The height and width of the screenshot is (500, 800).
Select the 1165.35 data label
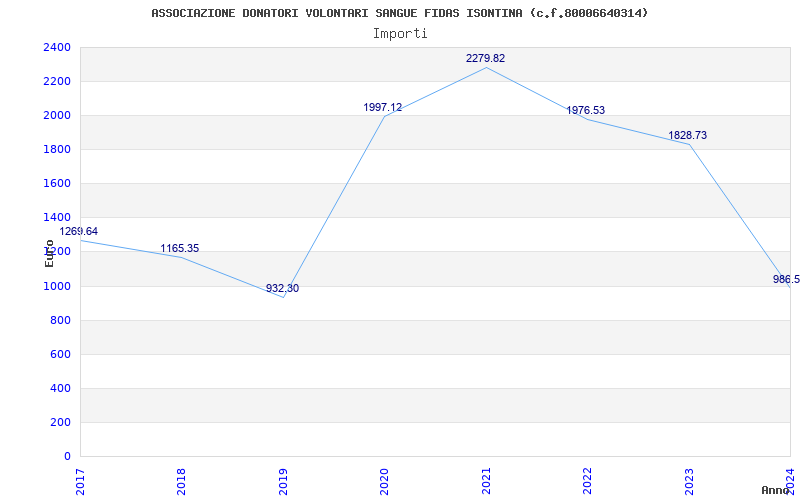tap(180, 248)
